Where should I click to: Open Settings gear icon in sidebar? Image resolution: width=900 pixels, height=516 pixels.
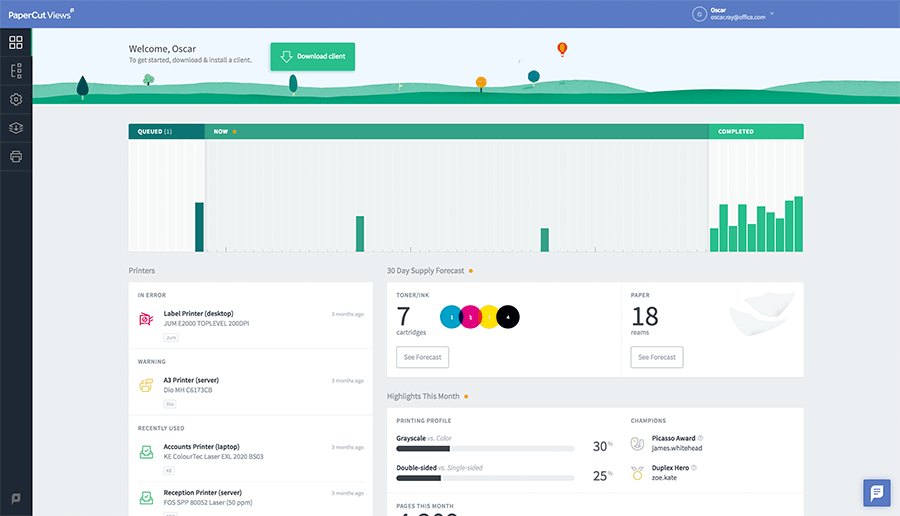coord(16,100)
